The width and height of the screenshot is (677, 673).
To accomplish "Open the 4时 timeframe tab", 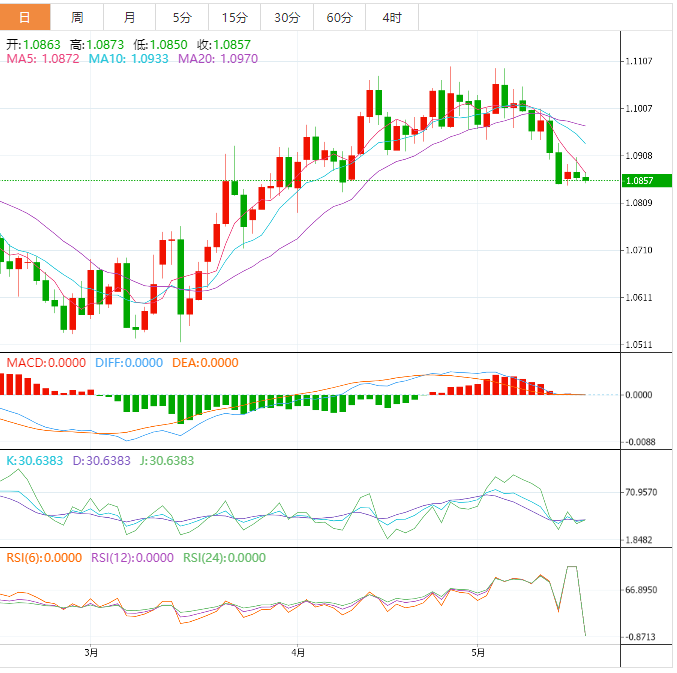I will (392, 17).
